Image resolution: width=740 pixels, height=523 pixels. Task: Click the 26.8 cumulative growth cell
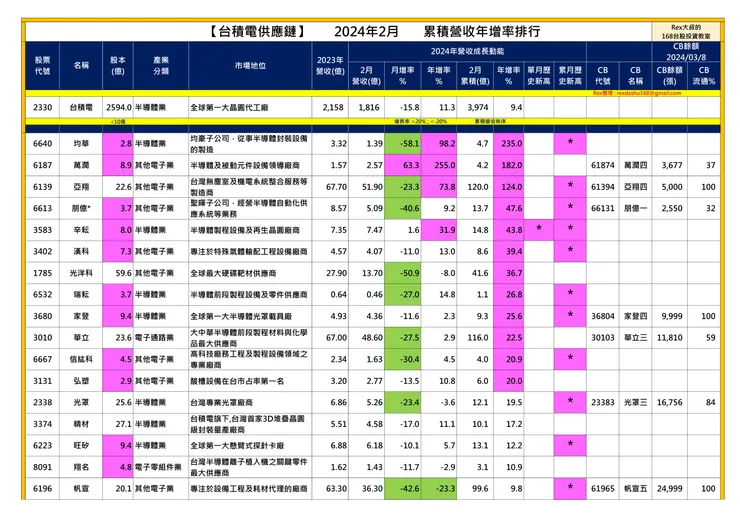pyautogui.click(x=509, y=295)
